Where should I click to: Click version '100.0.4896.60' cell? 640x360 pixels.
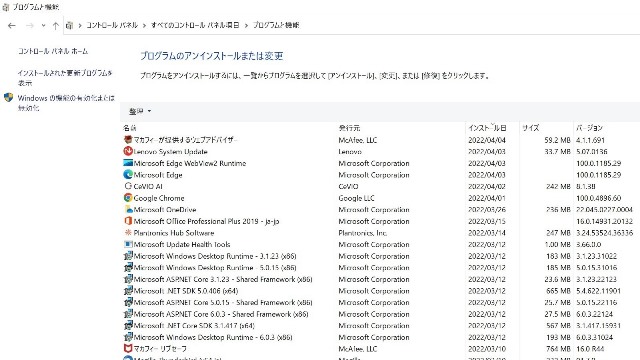click(x=598, y=198)
